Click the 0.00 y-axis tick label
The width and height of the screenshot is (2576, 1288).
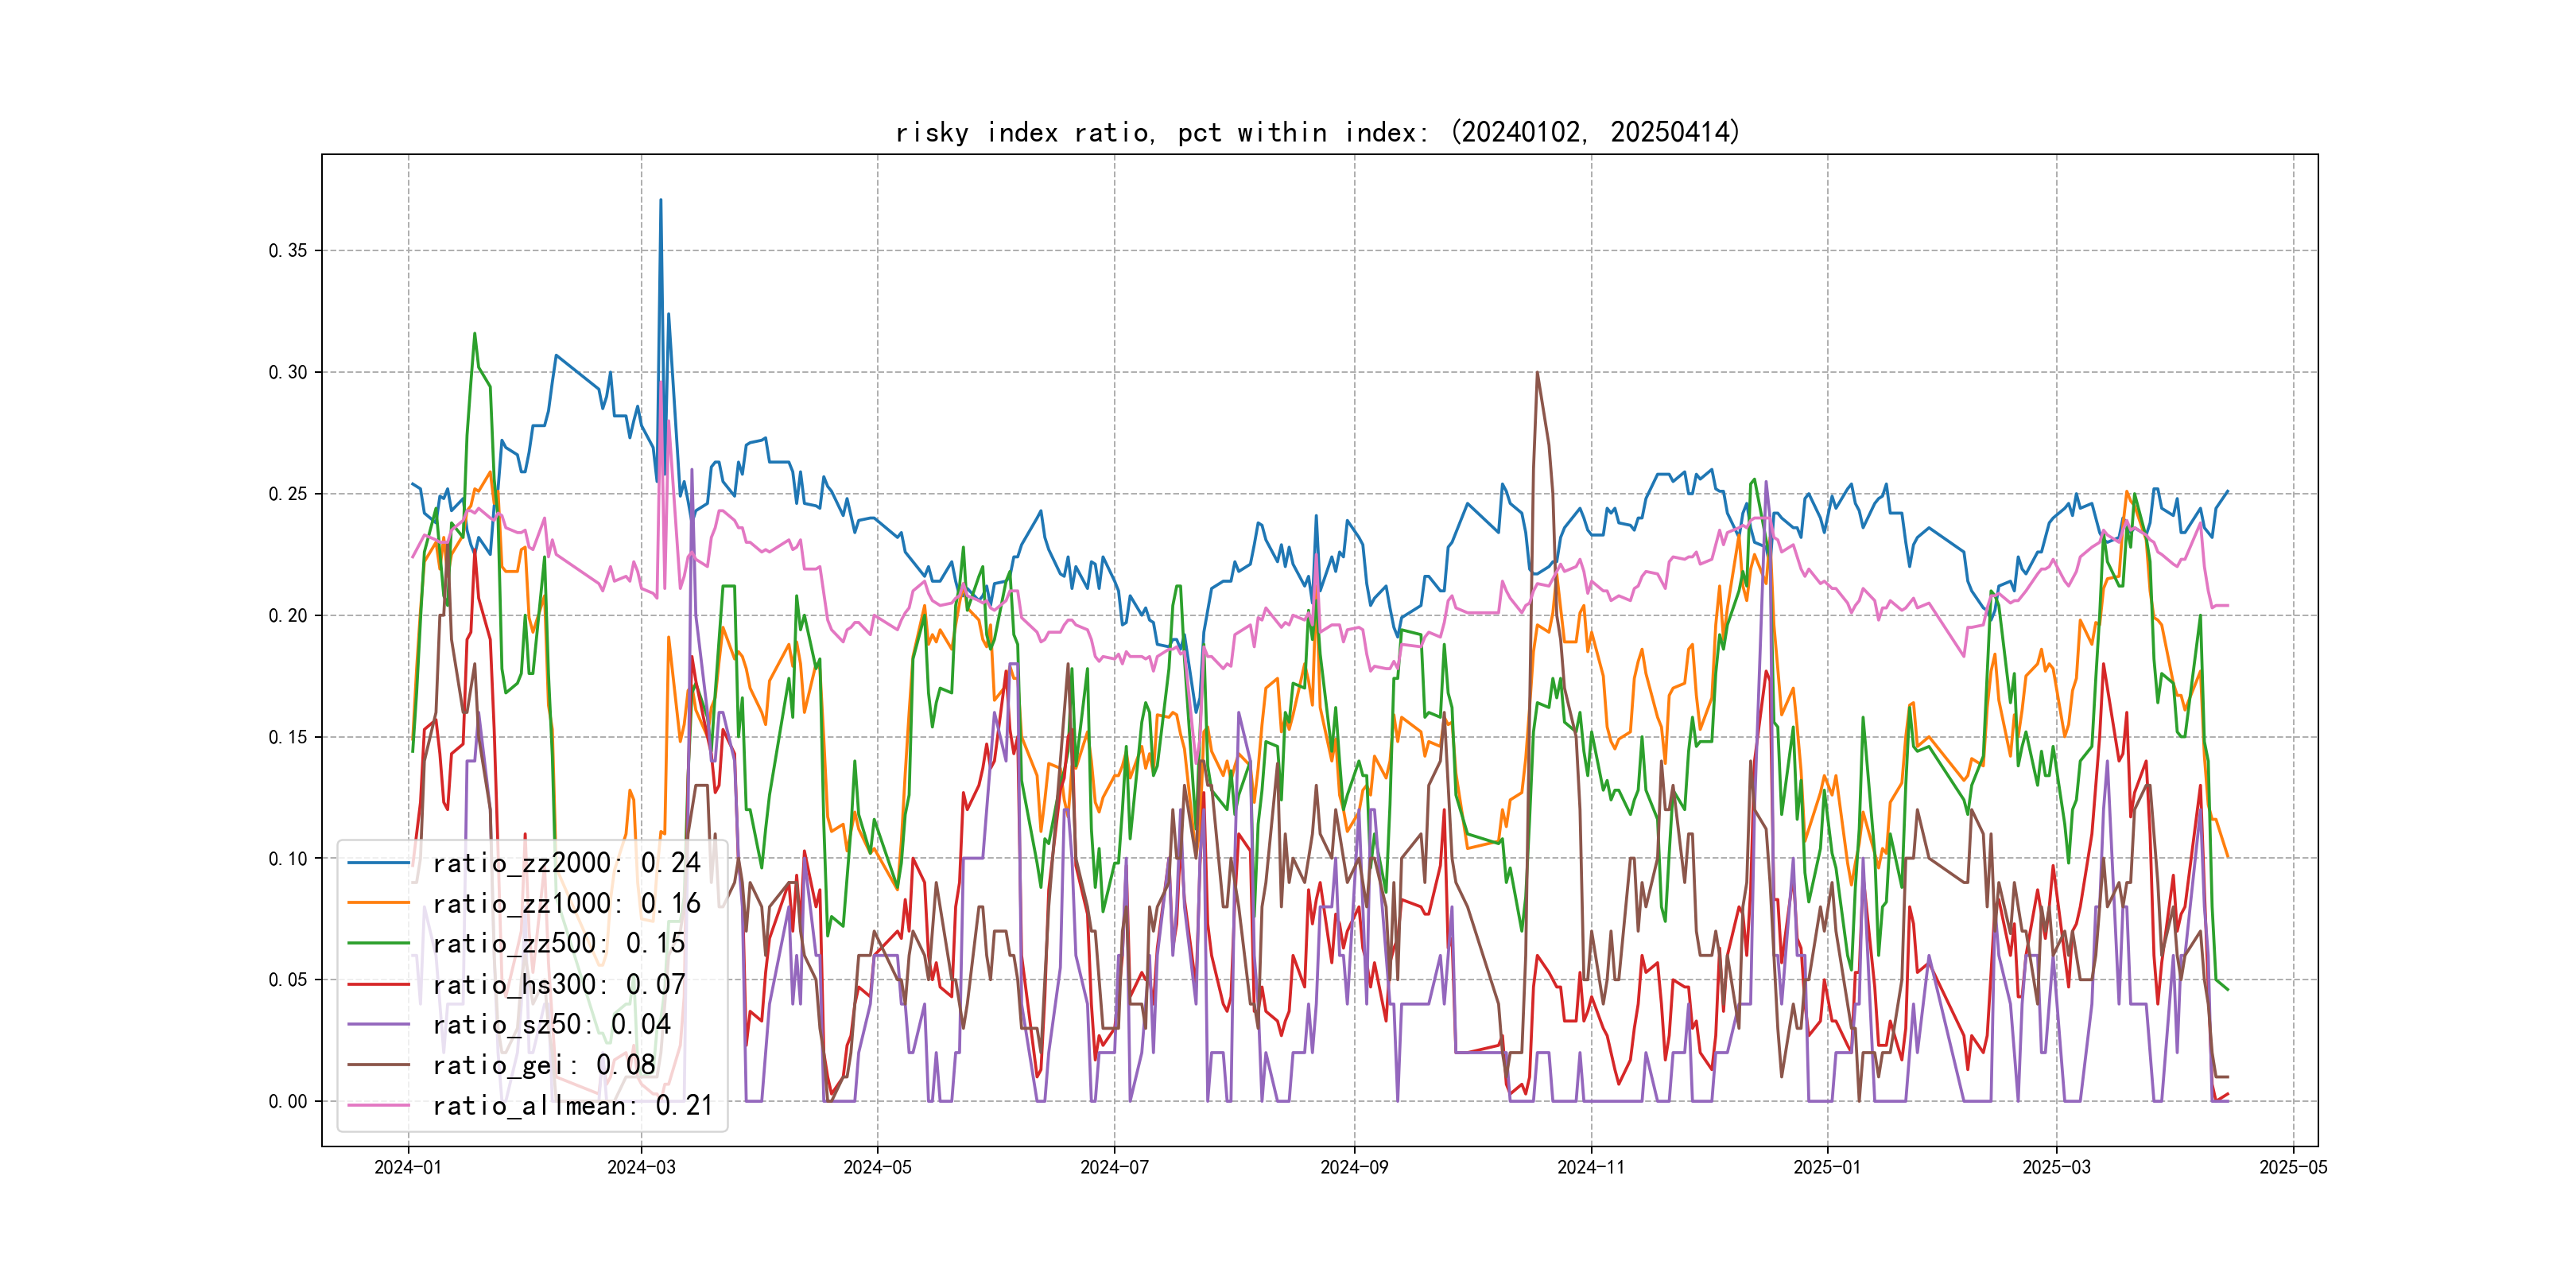coord(288,1101)
